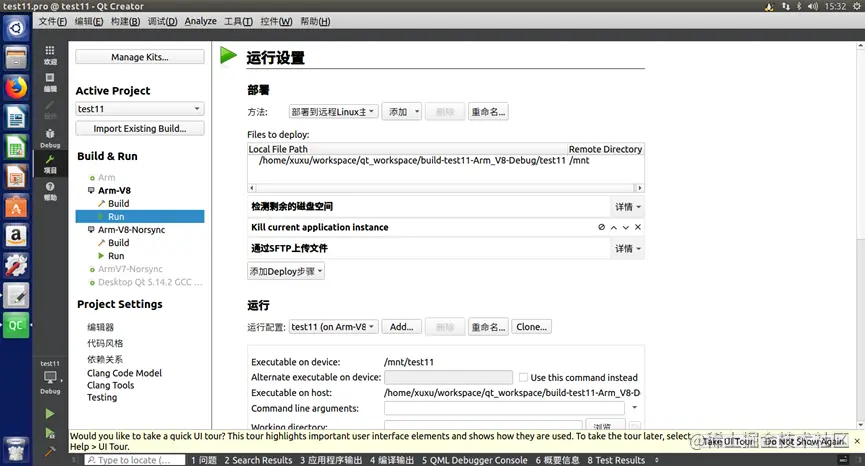
Task: Open the Help (帮助) mode
Action: [x=50, y=191]
